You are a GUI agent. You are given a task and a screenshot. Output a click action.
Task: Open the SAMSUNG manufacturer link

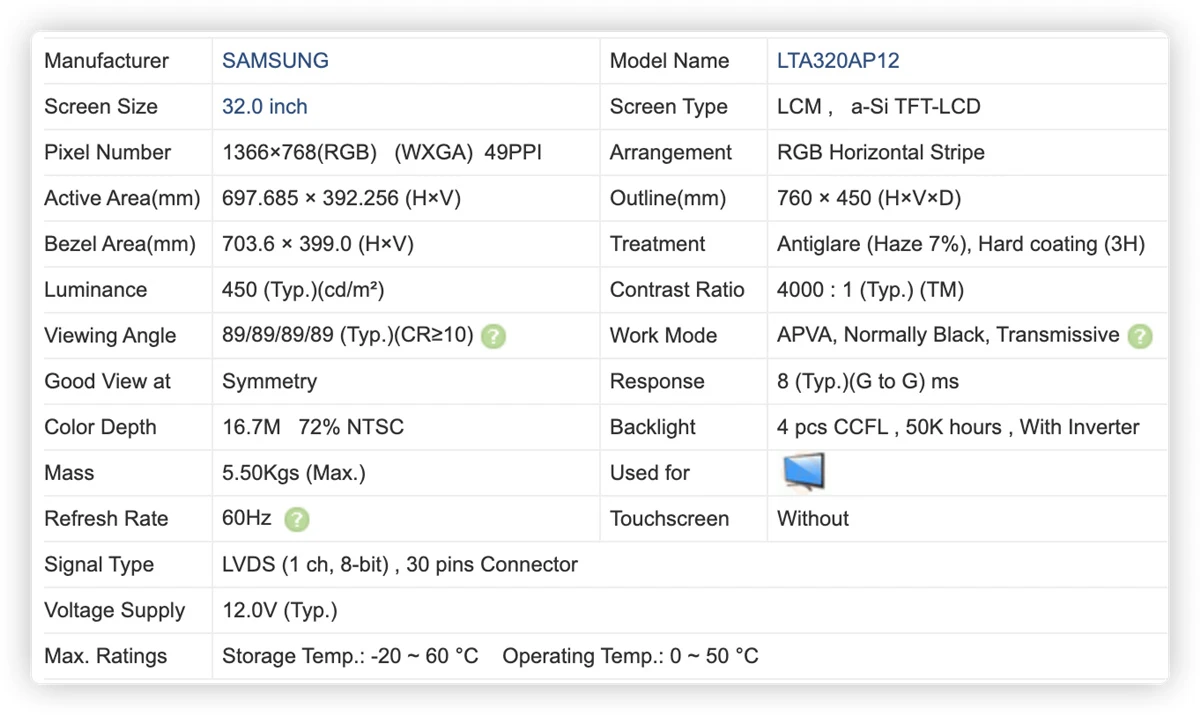pyautogui.click(x=275, y=61)
